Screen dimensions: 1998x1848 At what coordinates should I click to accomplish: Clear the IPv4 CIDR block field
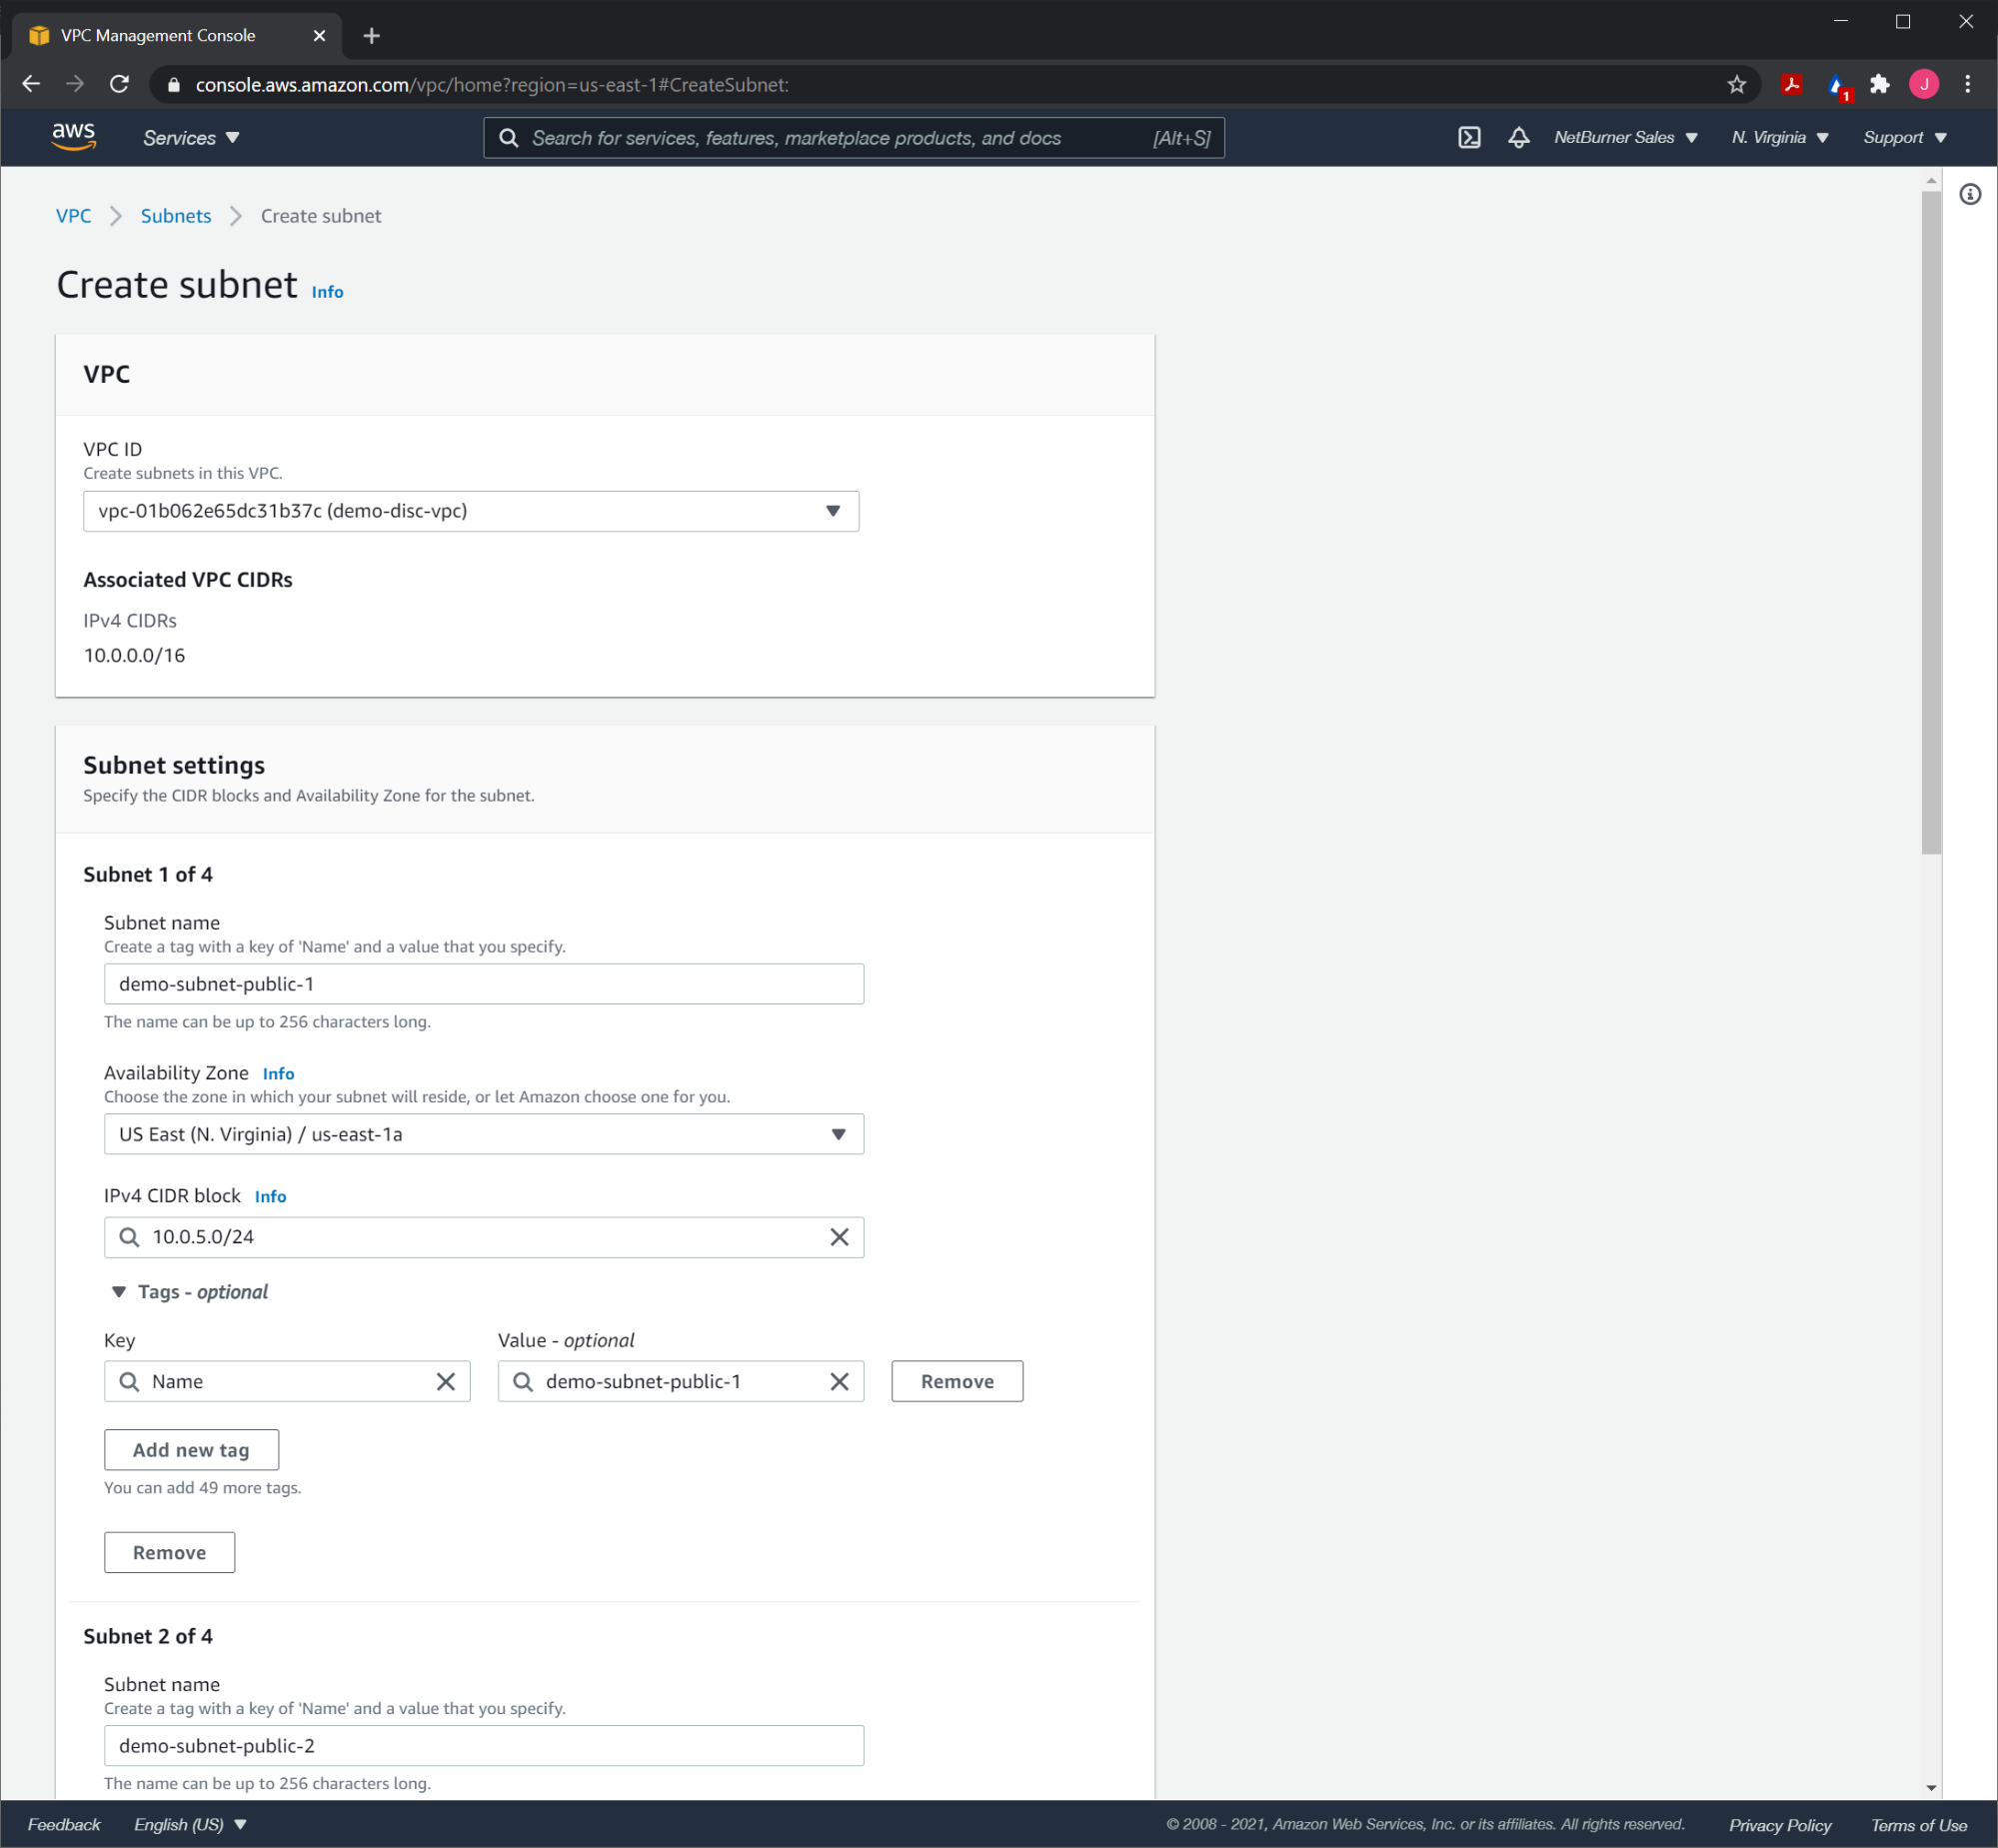(x=839, y=1237)
